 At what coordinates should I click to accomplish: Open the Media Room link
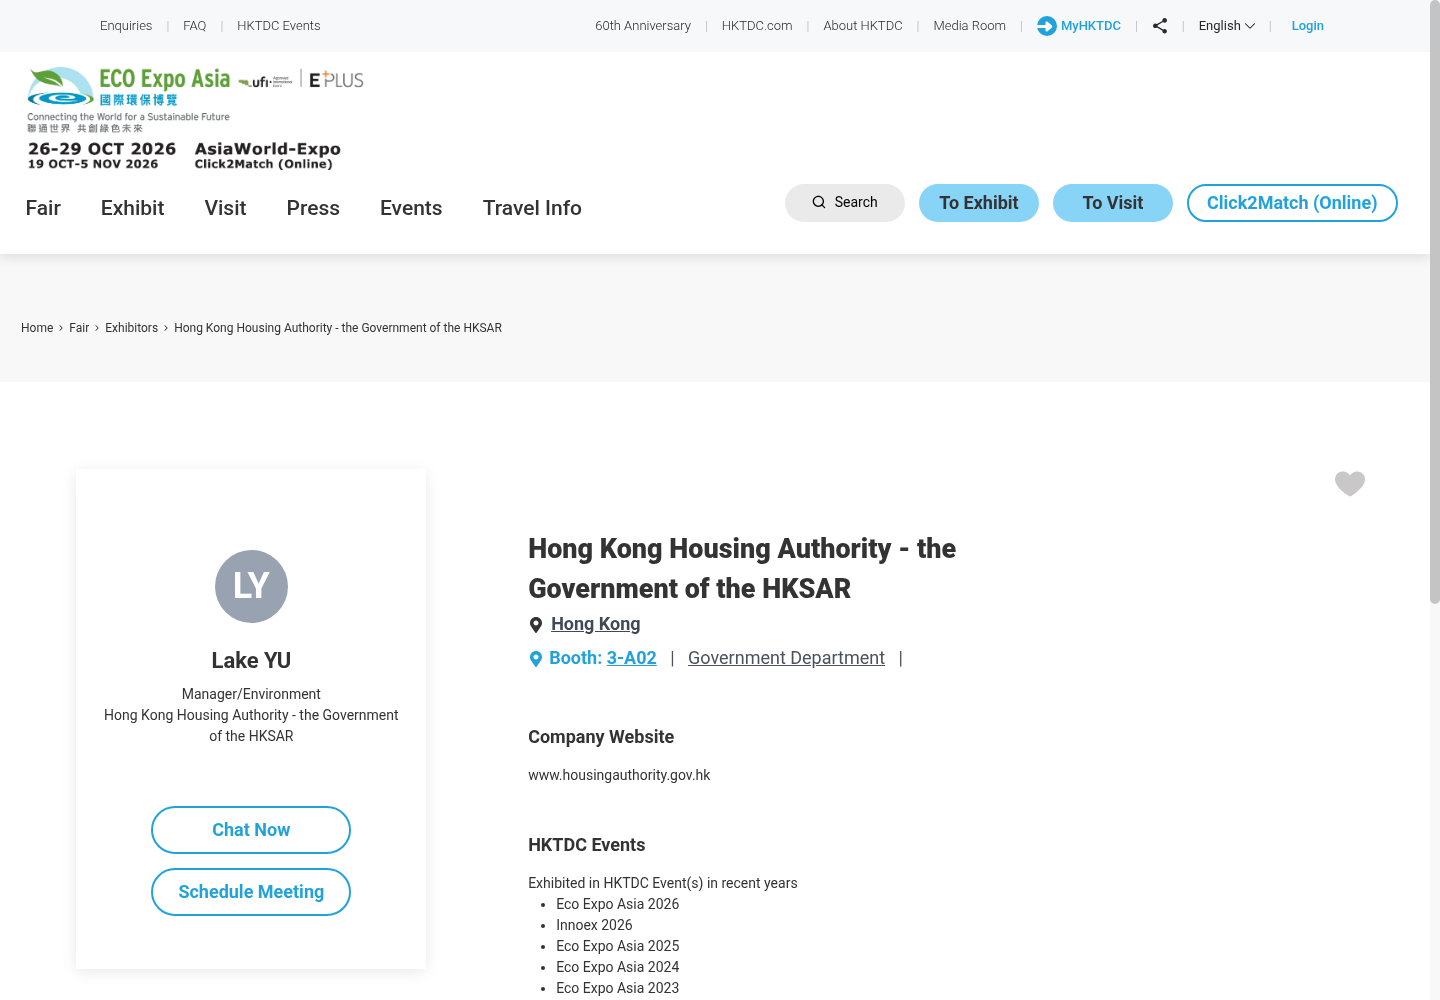pyautogui.click(x=970, y=26)
